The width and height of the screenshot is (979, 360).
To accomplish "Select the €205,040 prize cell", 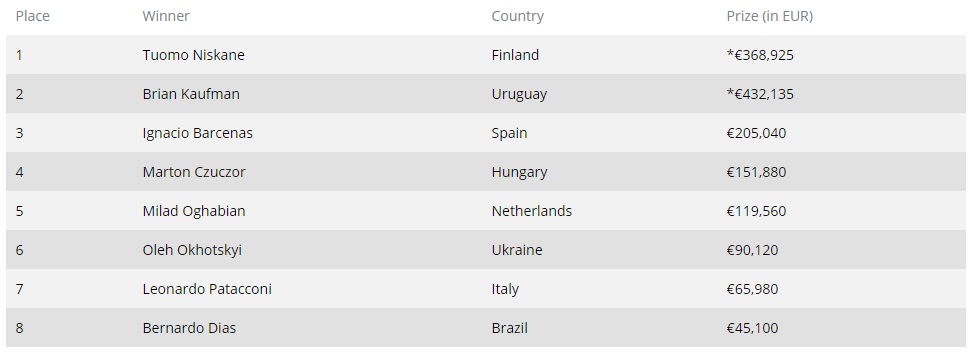I will [x=756, y=133].
